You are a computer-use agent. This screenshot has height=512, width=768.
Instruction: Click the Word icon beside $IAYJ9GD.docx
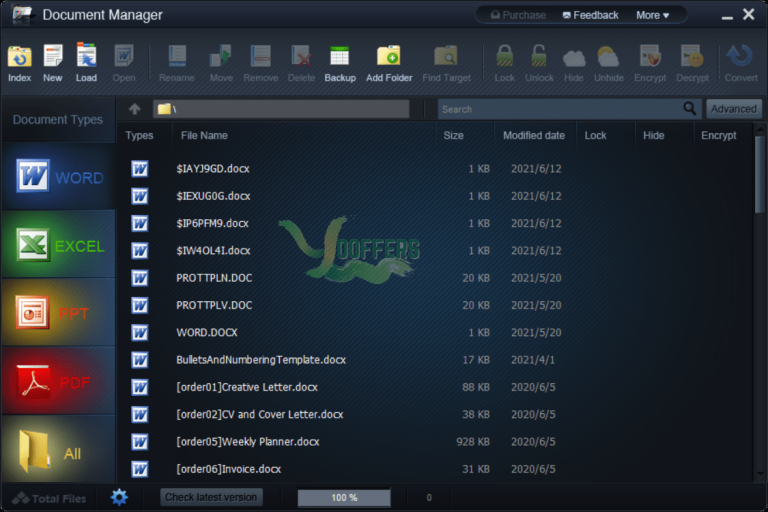coord(140,169)
